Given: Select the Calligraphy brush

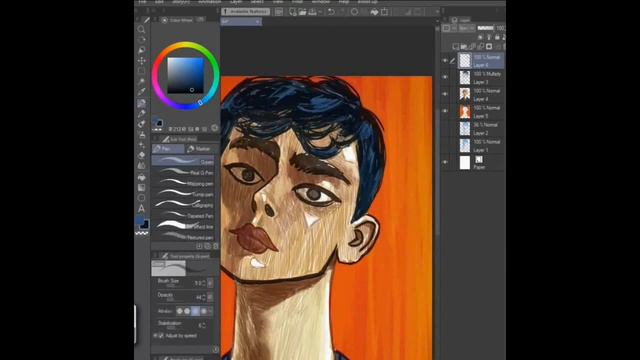Looking at the screenshot, I should 183,204.
